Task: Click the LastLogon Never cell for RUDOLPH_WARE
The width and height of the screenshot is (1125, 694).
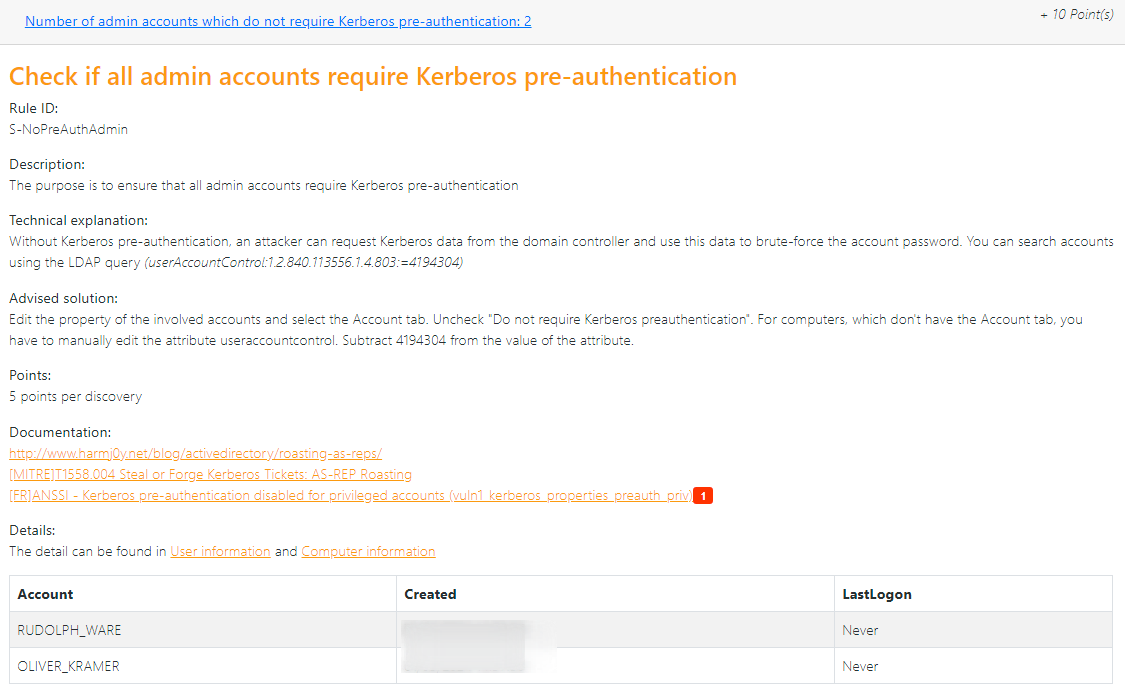Action: click(861, 630)
